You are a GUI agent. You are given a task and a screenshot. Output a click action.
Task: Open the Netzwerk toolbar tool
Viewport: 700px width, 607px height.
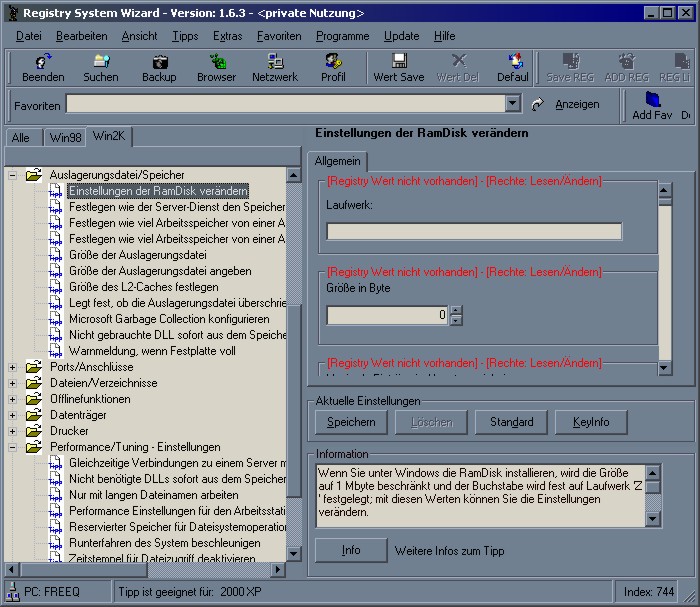(275, 61)
